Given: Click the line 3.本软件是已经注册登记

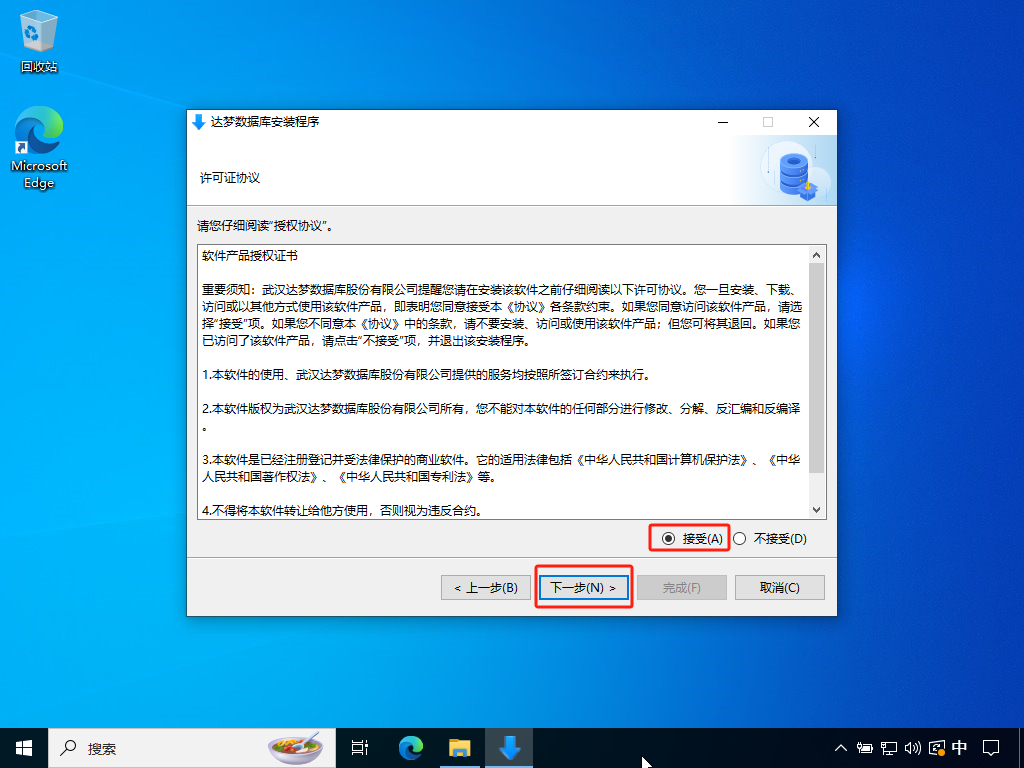Looking at the screenshot, I should tap(502, 468).
